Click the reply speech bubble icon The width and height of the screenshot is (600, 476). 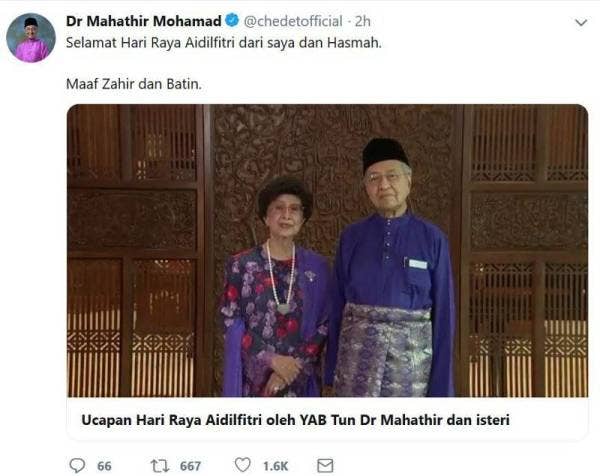[77, 465]
